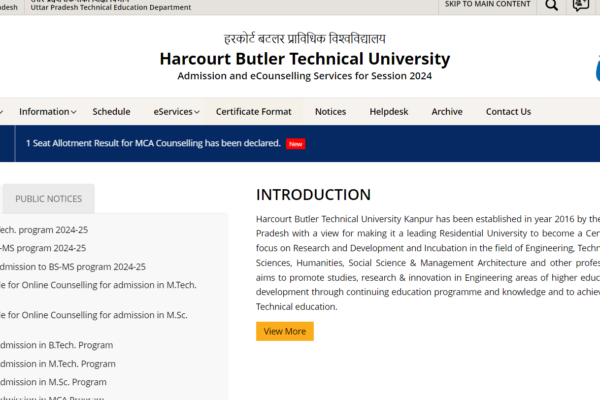Open the search magnifier icon
The width and height of the screenshot is (600, 400).
click(551, 5)
